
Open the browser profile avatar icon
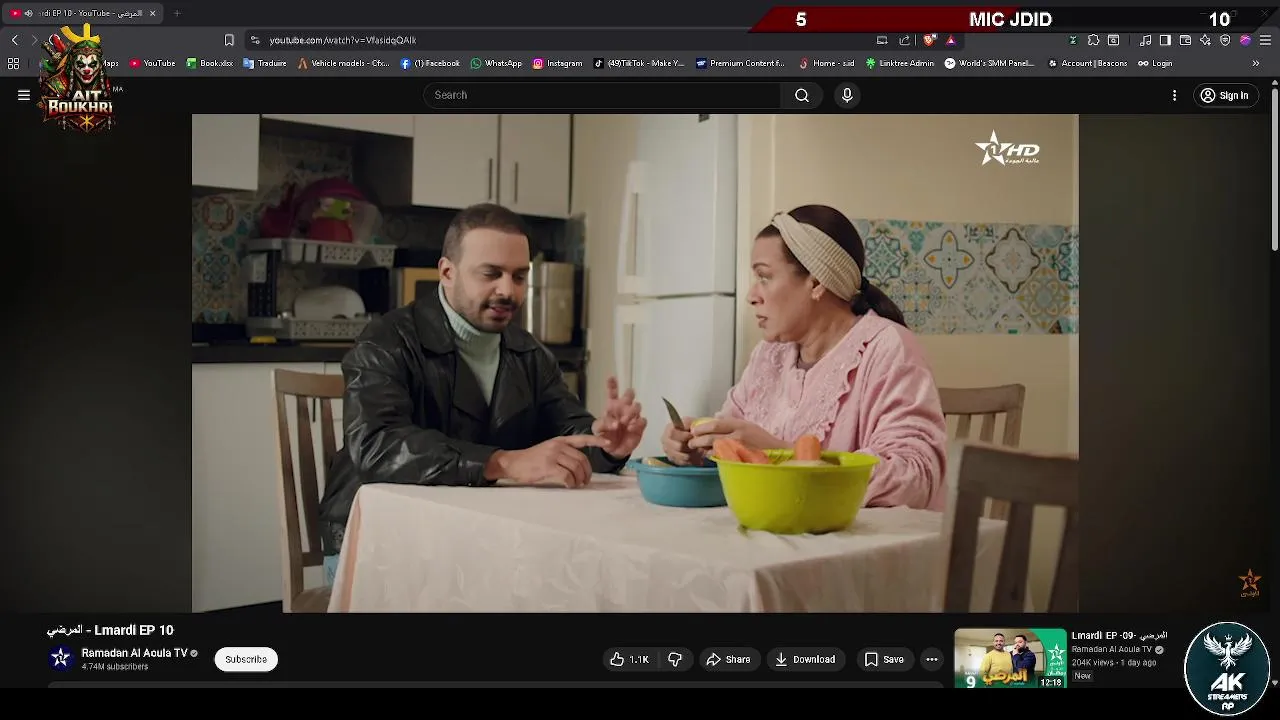tap(1245, 40)
